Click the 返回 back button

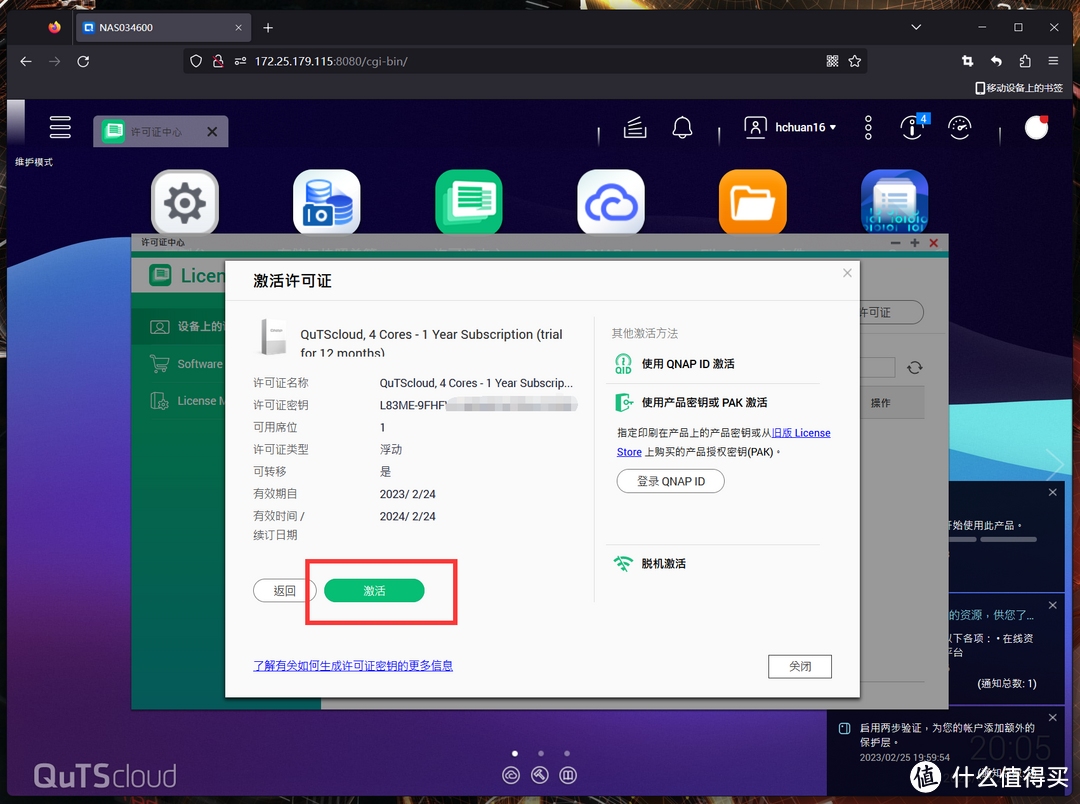[284, 590]
